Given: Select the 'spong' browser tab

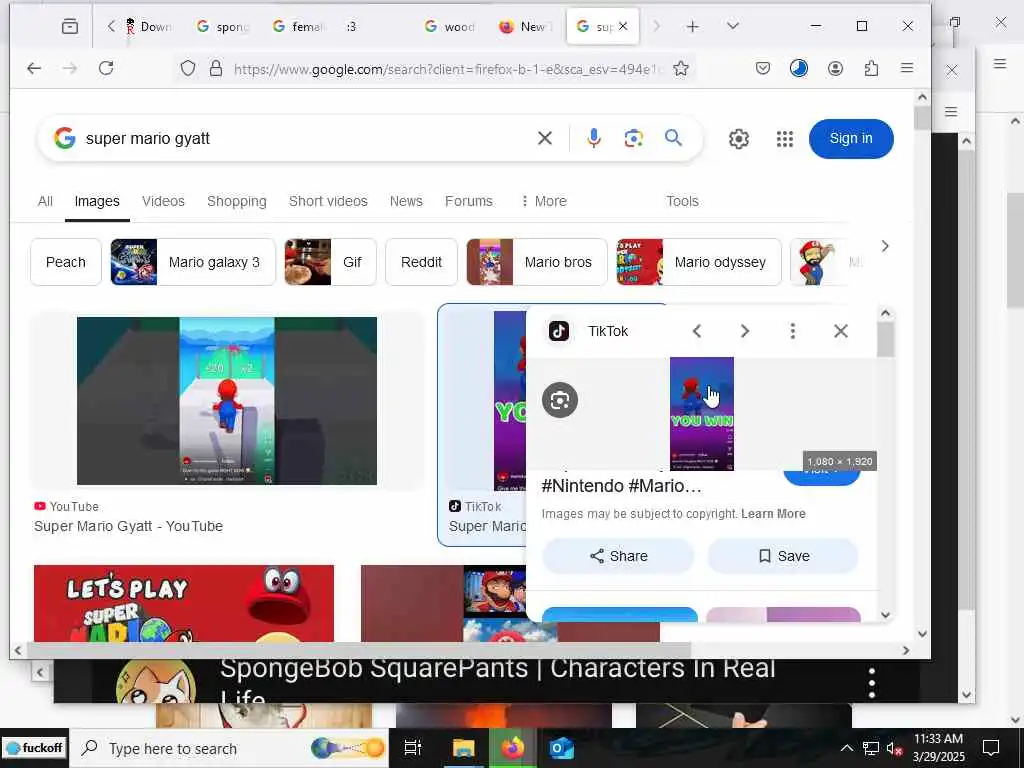Looking at the screenshot, I should (x=223, y=27).
